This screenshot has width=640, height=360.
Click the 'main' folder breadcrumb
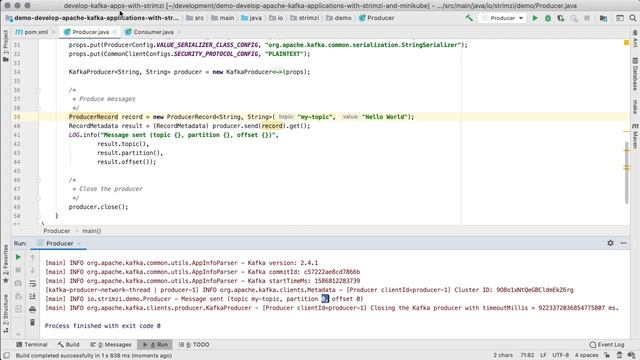click(x=223, y=18)
